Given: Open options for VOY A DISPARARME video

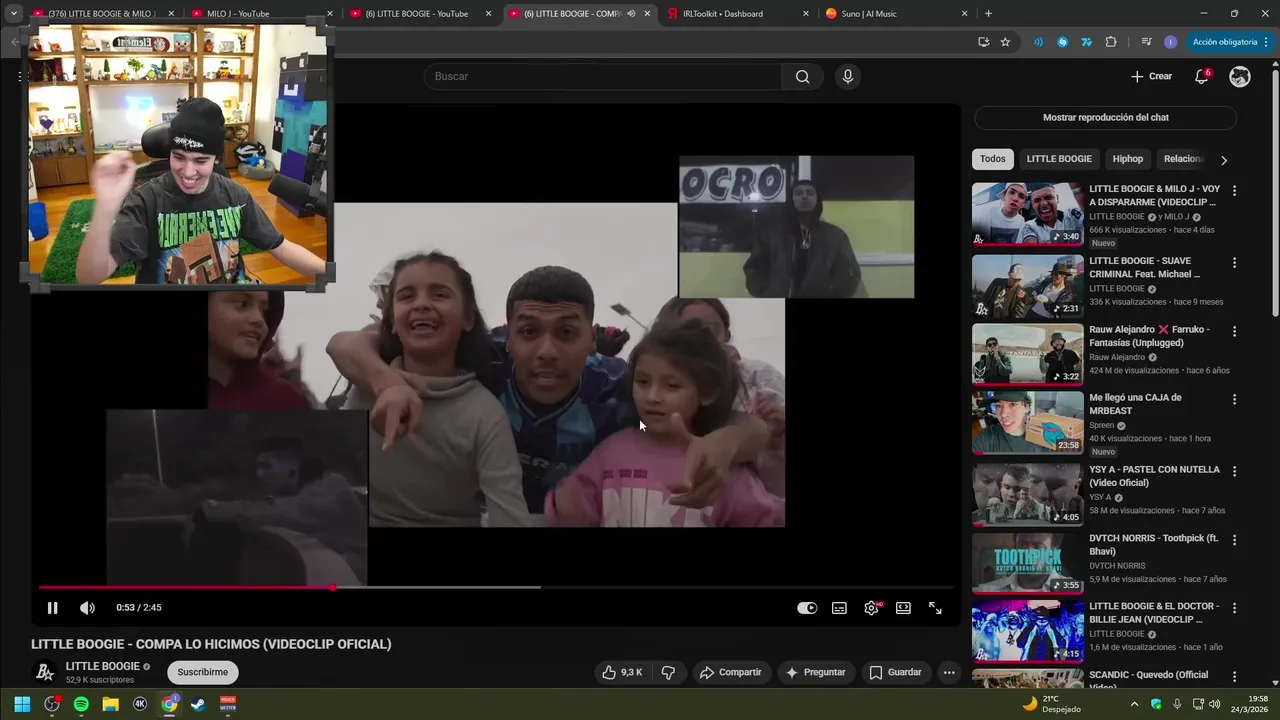Looking at the screenshot, I should [1234, 191].
